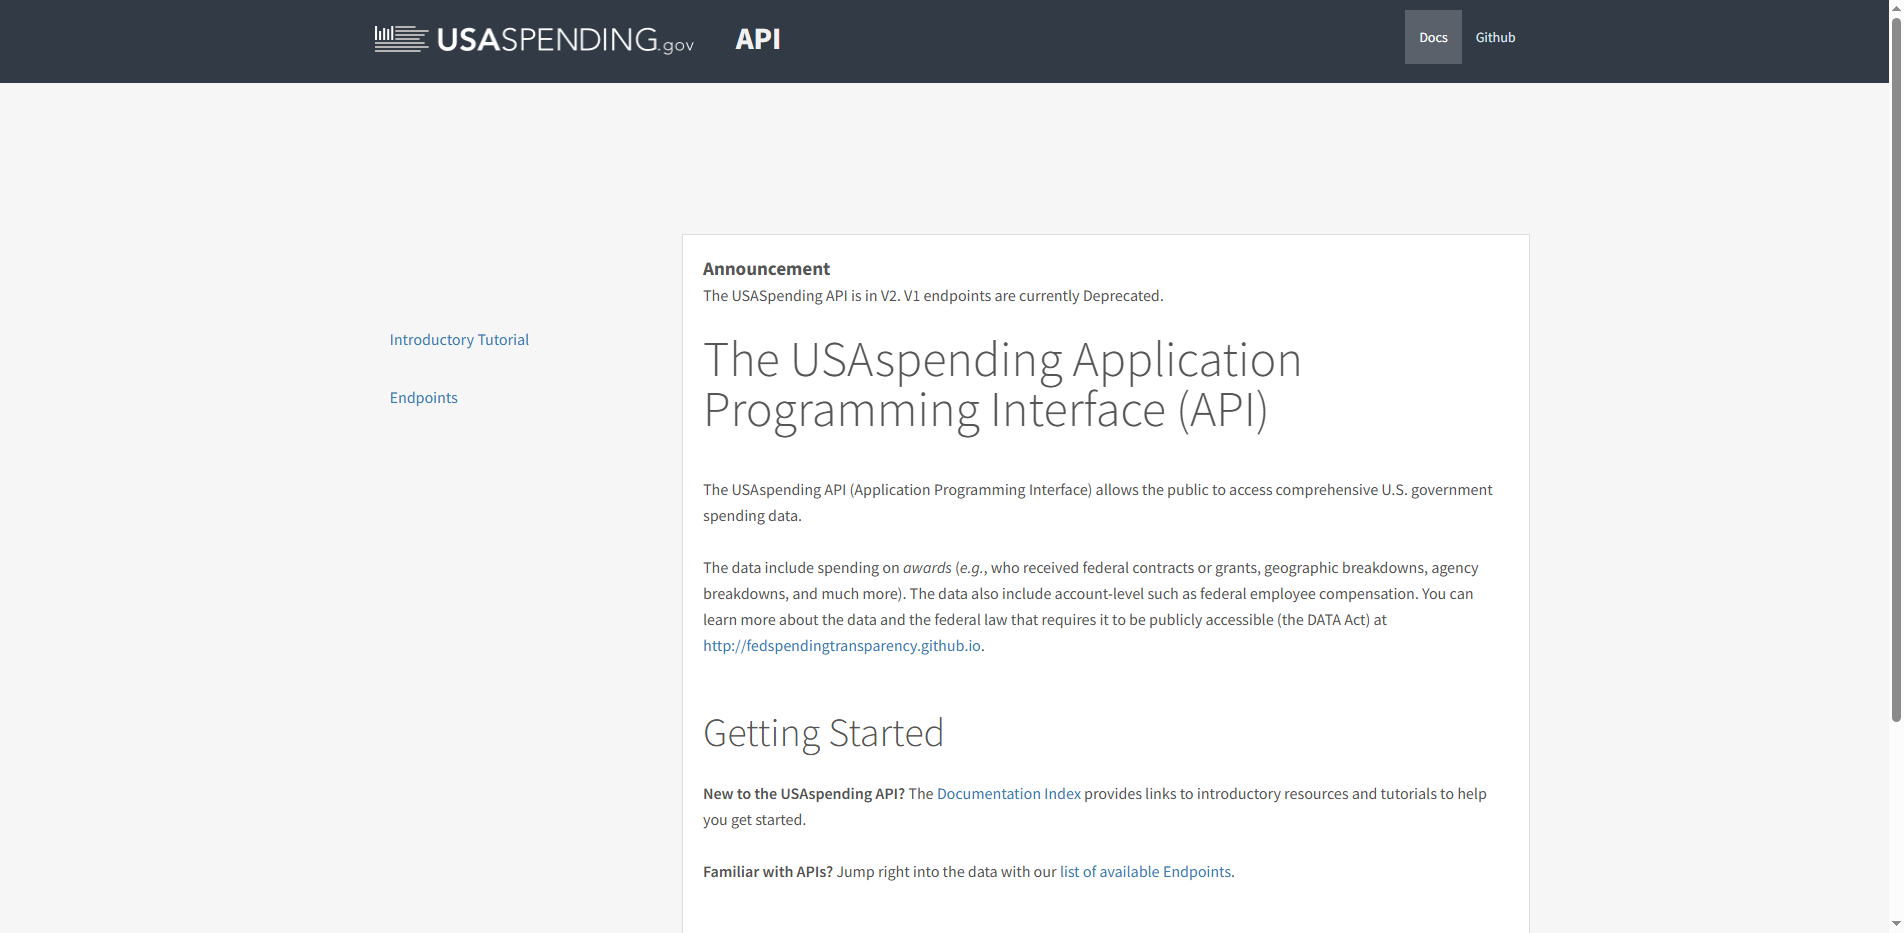Click the scrollbar down arrow
Image resolution: width=1904 pixels, height=933 pixels.
[x=1895, y=924]
